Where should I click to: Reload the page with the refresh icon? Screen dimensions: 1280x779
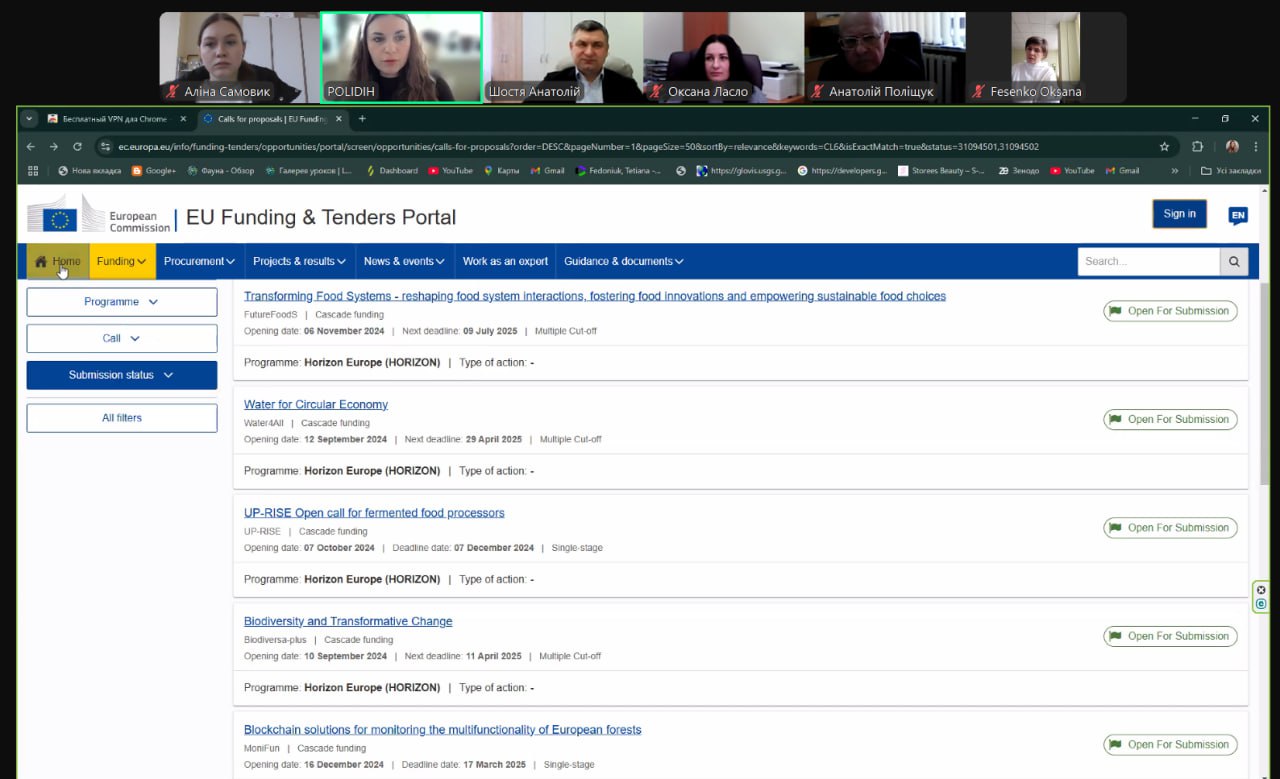[x=77, y=146]
